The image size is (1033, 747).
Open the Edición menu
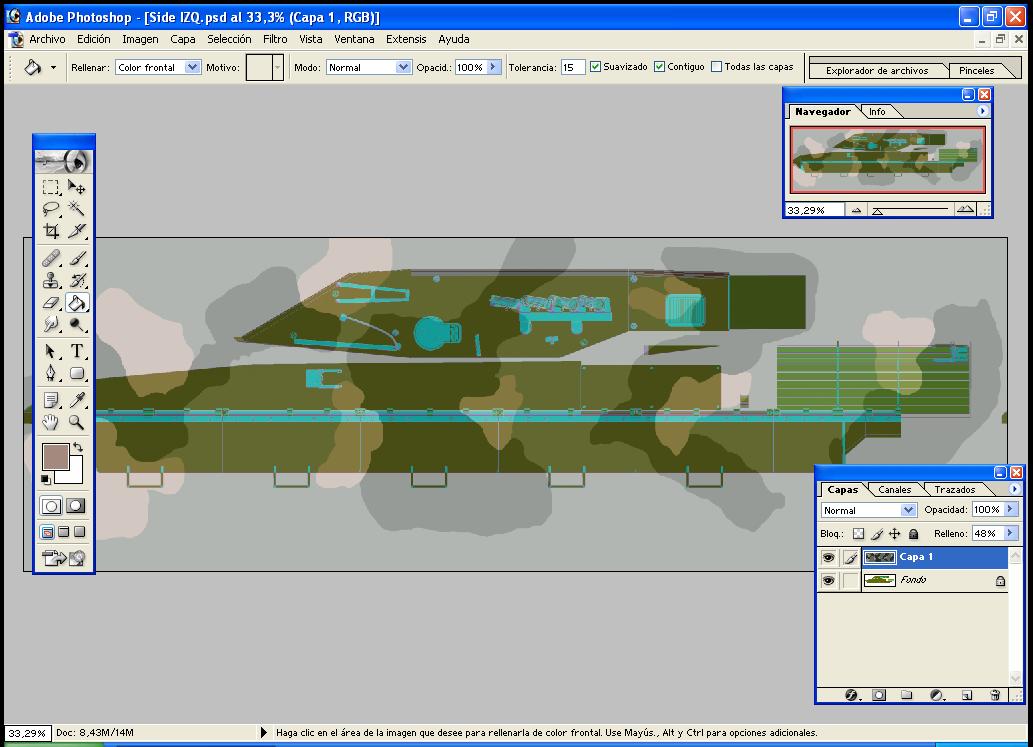(x=94, y=39)
